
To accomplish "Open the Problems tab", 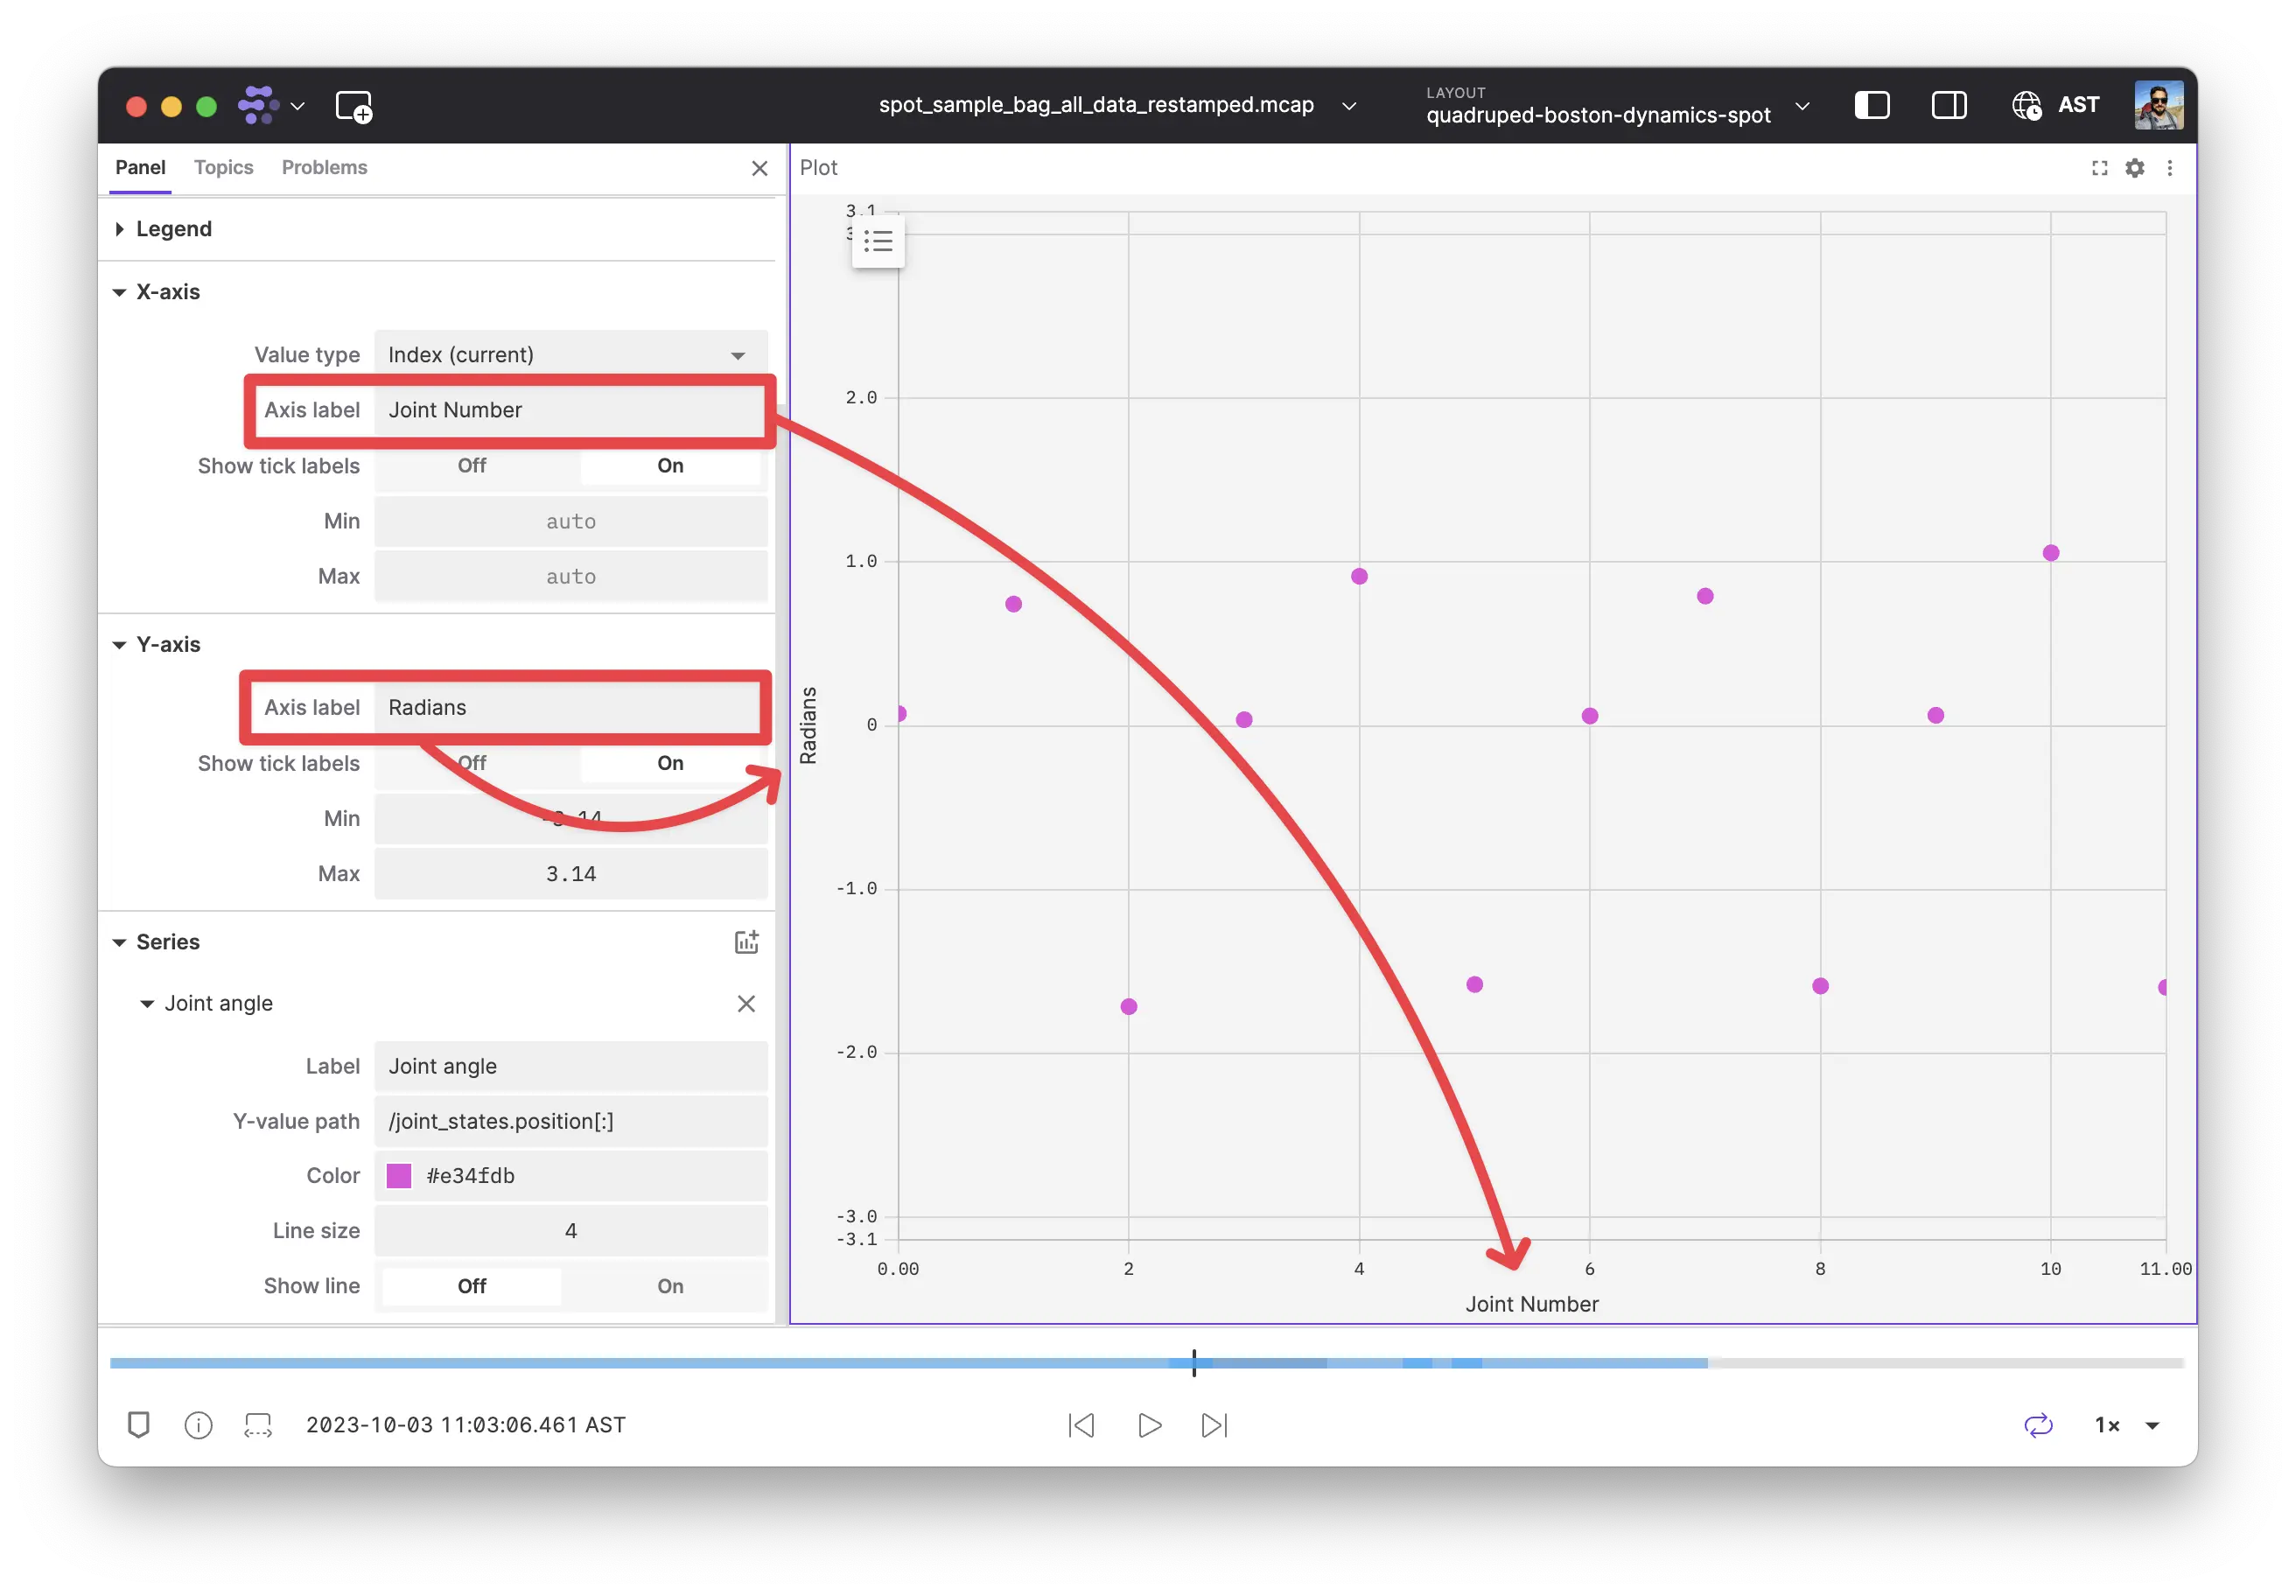I will 324,167.
